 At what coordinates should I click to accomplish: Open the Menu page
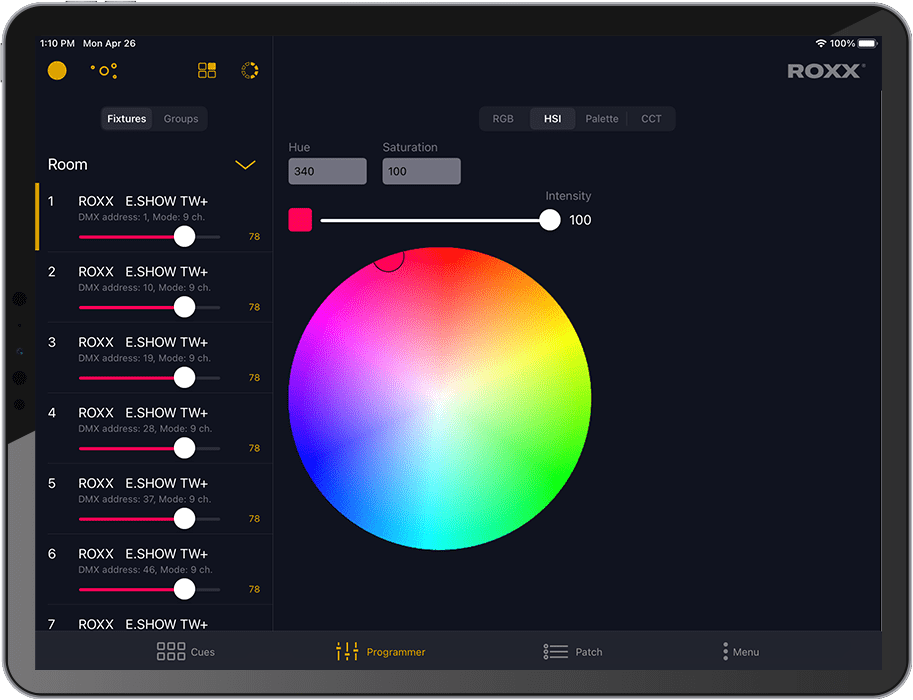pyautogui.click(x=741, y=652)
